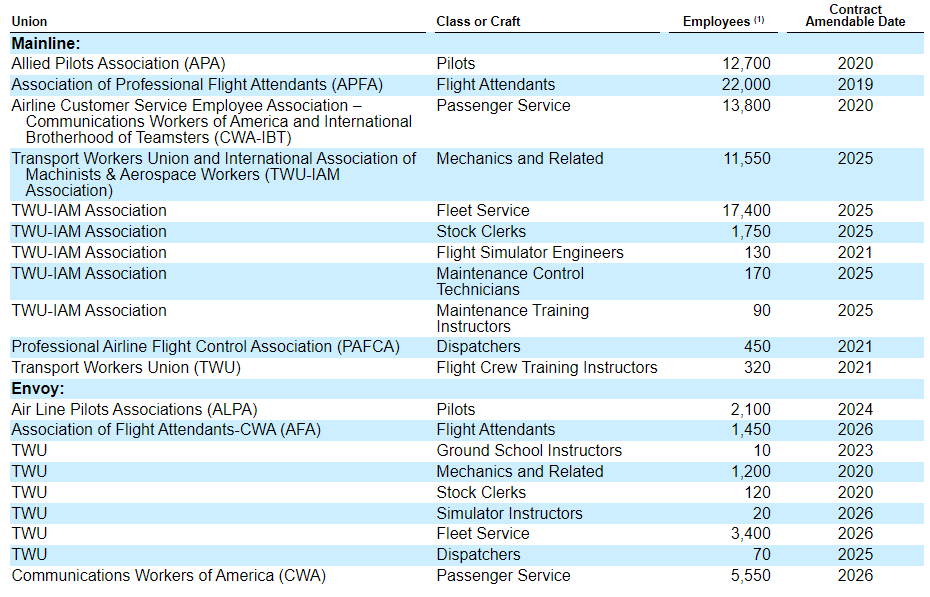Image resolution: width=930 pixels, height=597 pixels.
Task: Click Association of Flight Attendants-CWA (AFA)
Action: click(166, 429)
